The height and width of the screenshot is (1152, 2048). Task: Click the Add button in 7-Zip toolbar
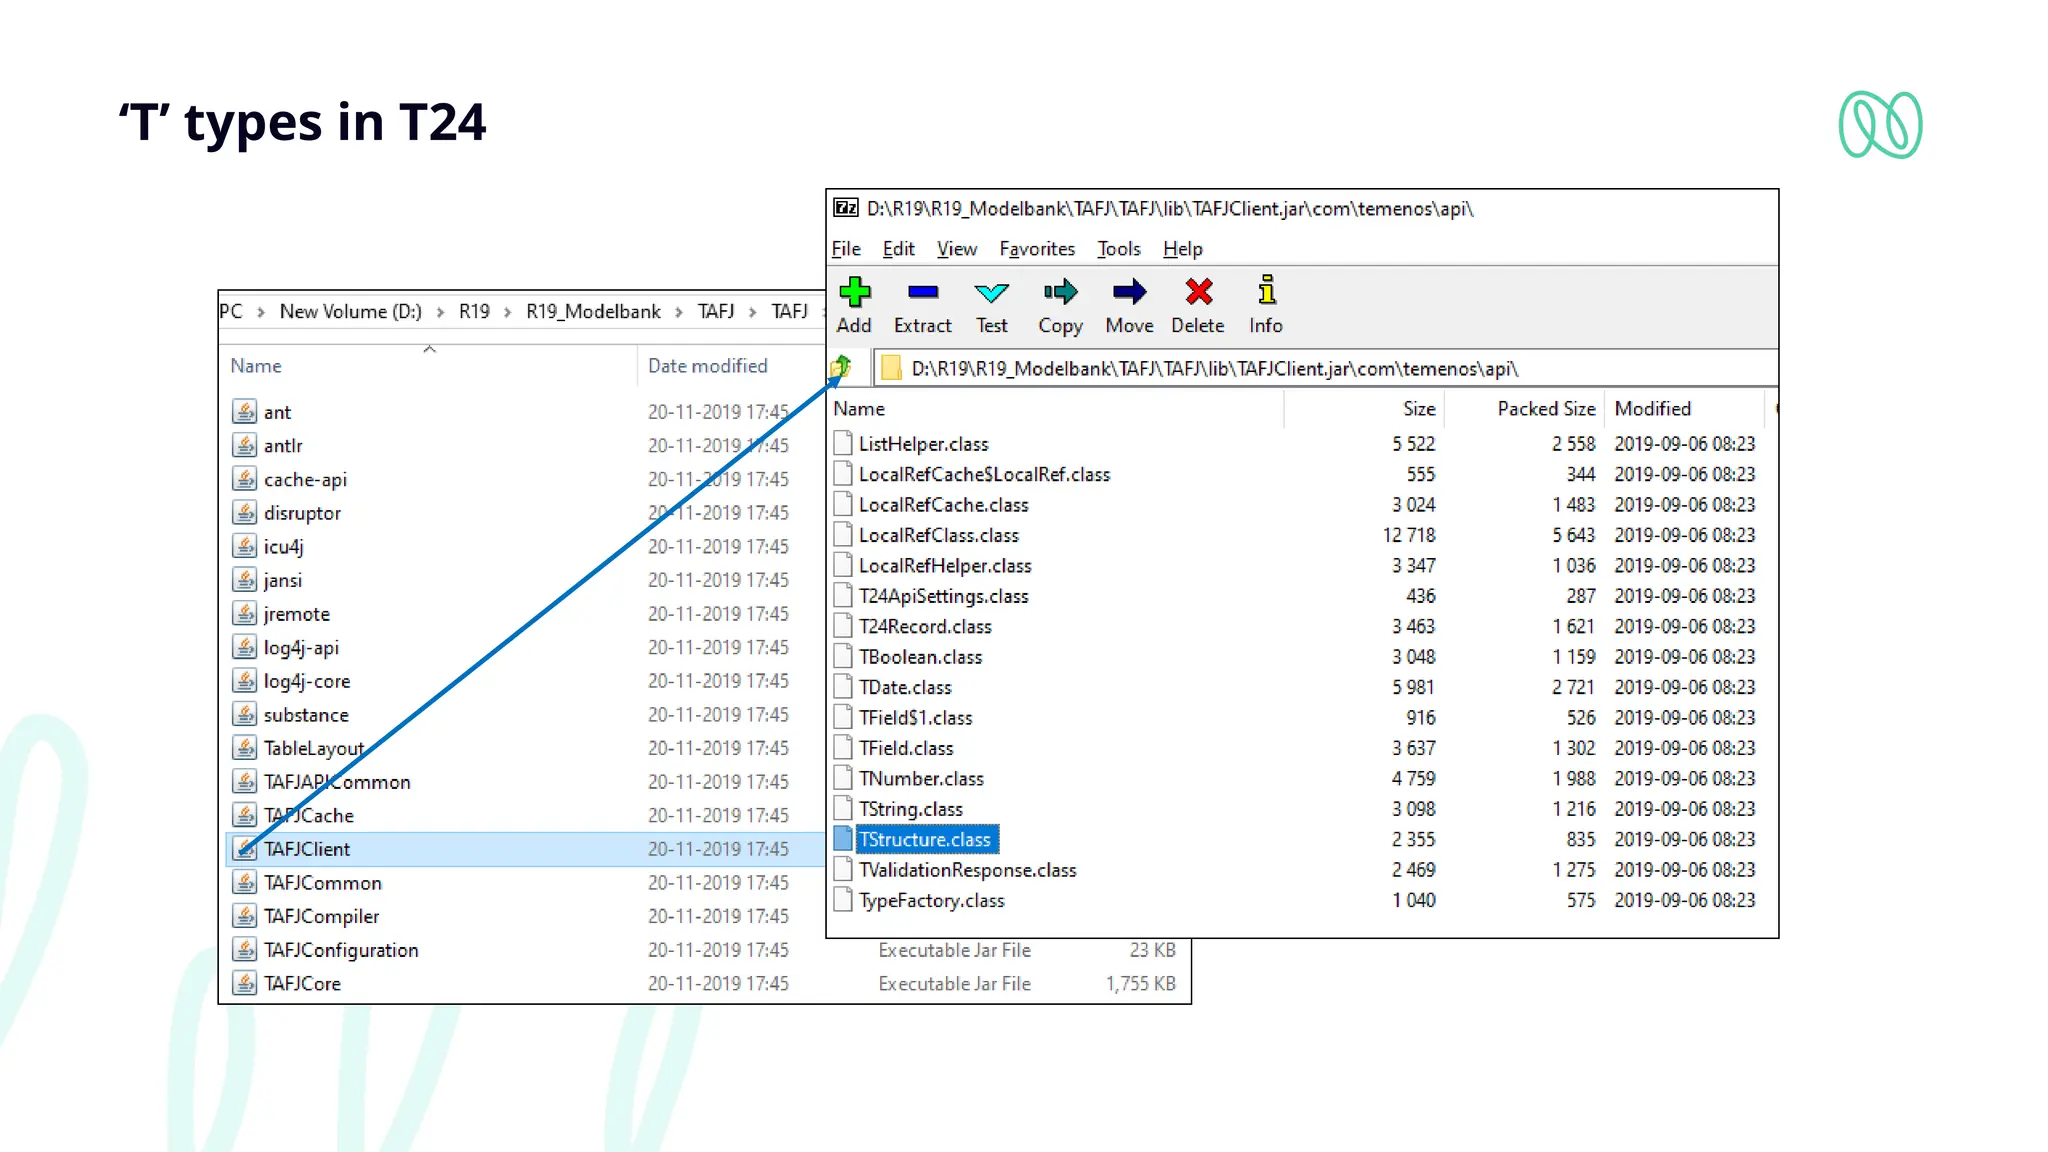click(854, 305)
